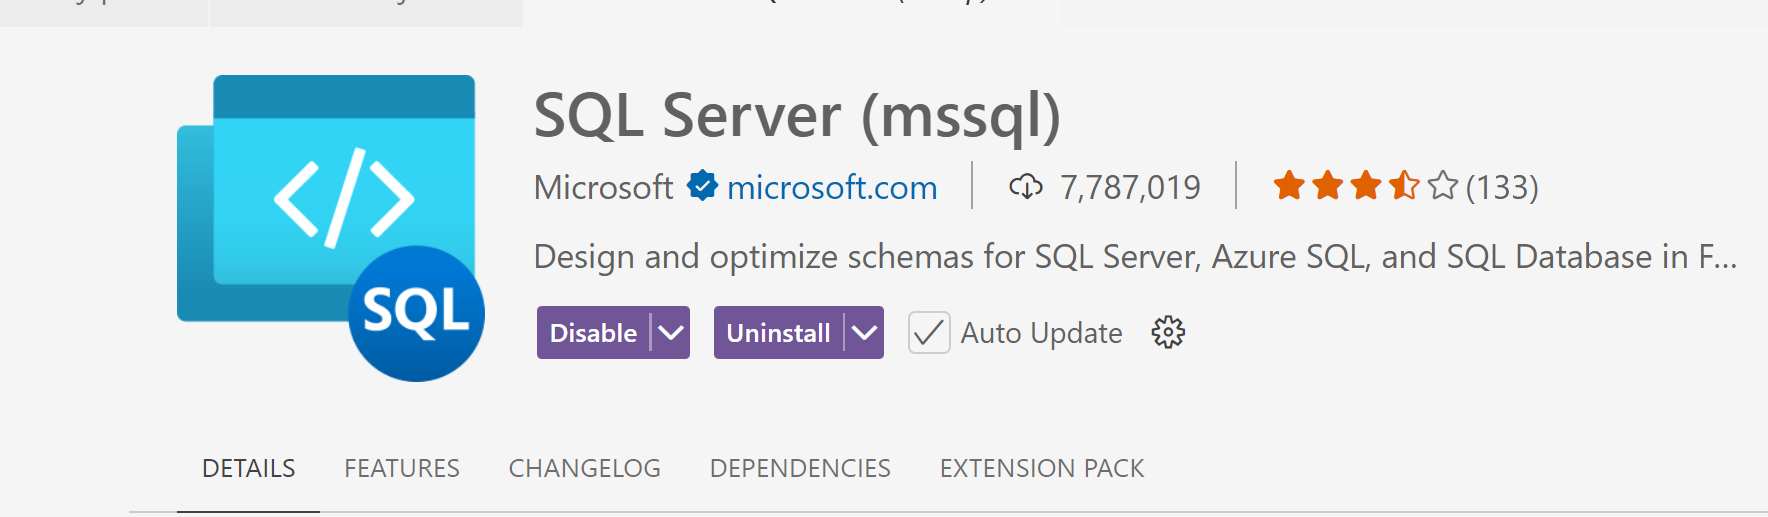Click the Uninstall button
1768x517 pixels.
pyautogui.click(x=779, y=332)
